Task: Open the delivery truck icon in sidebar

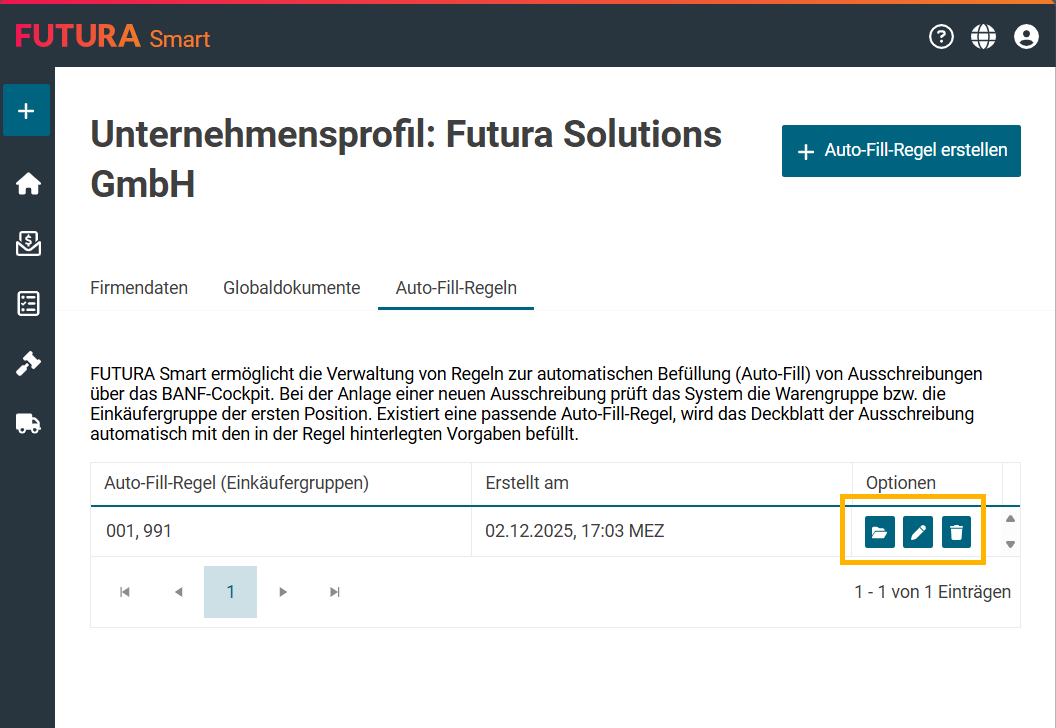Action: pos(28,424)
